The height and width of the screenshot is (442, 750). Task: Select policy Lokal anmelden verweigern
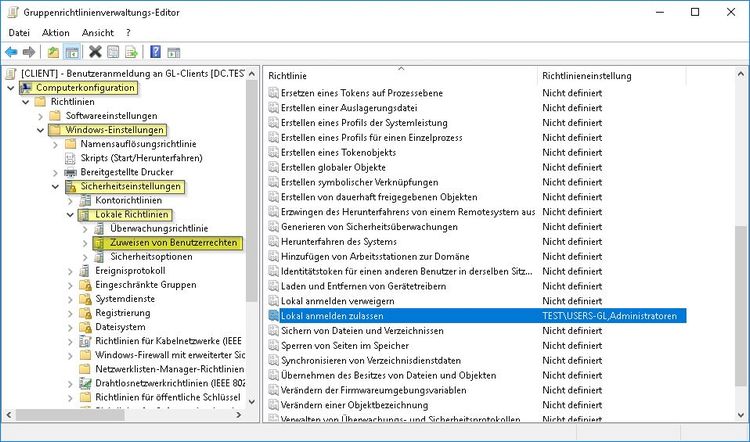[x=337, y=301]
